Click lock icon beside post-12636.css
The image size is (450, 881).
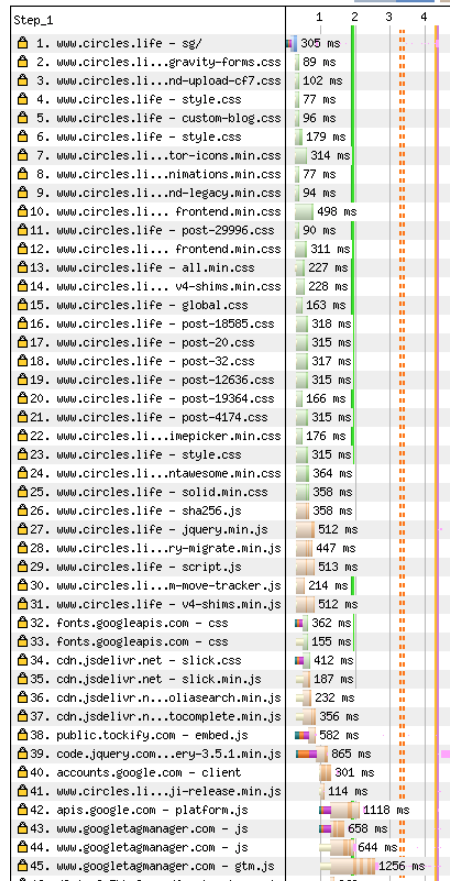pos(22,380)
